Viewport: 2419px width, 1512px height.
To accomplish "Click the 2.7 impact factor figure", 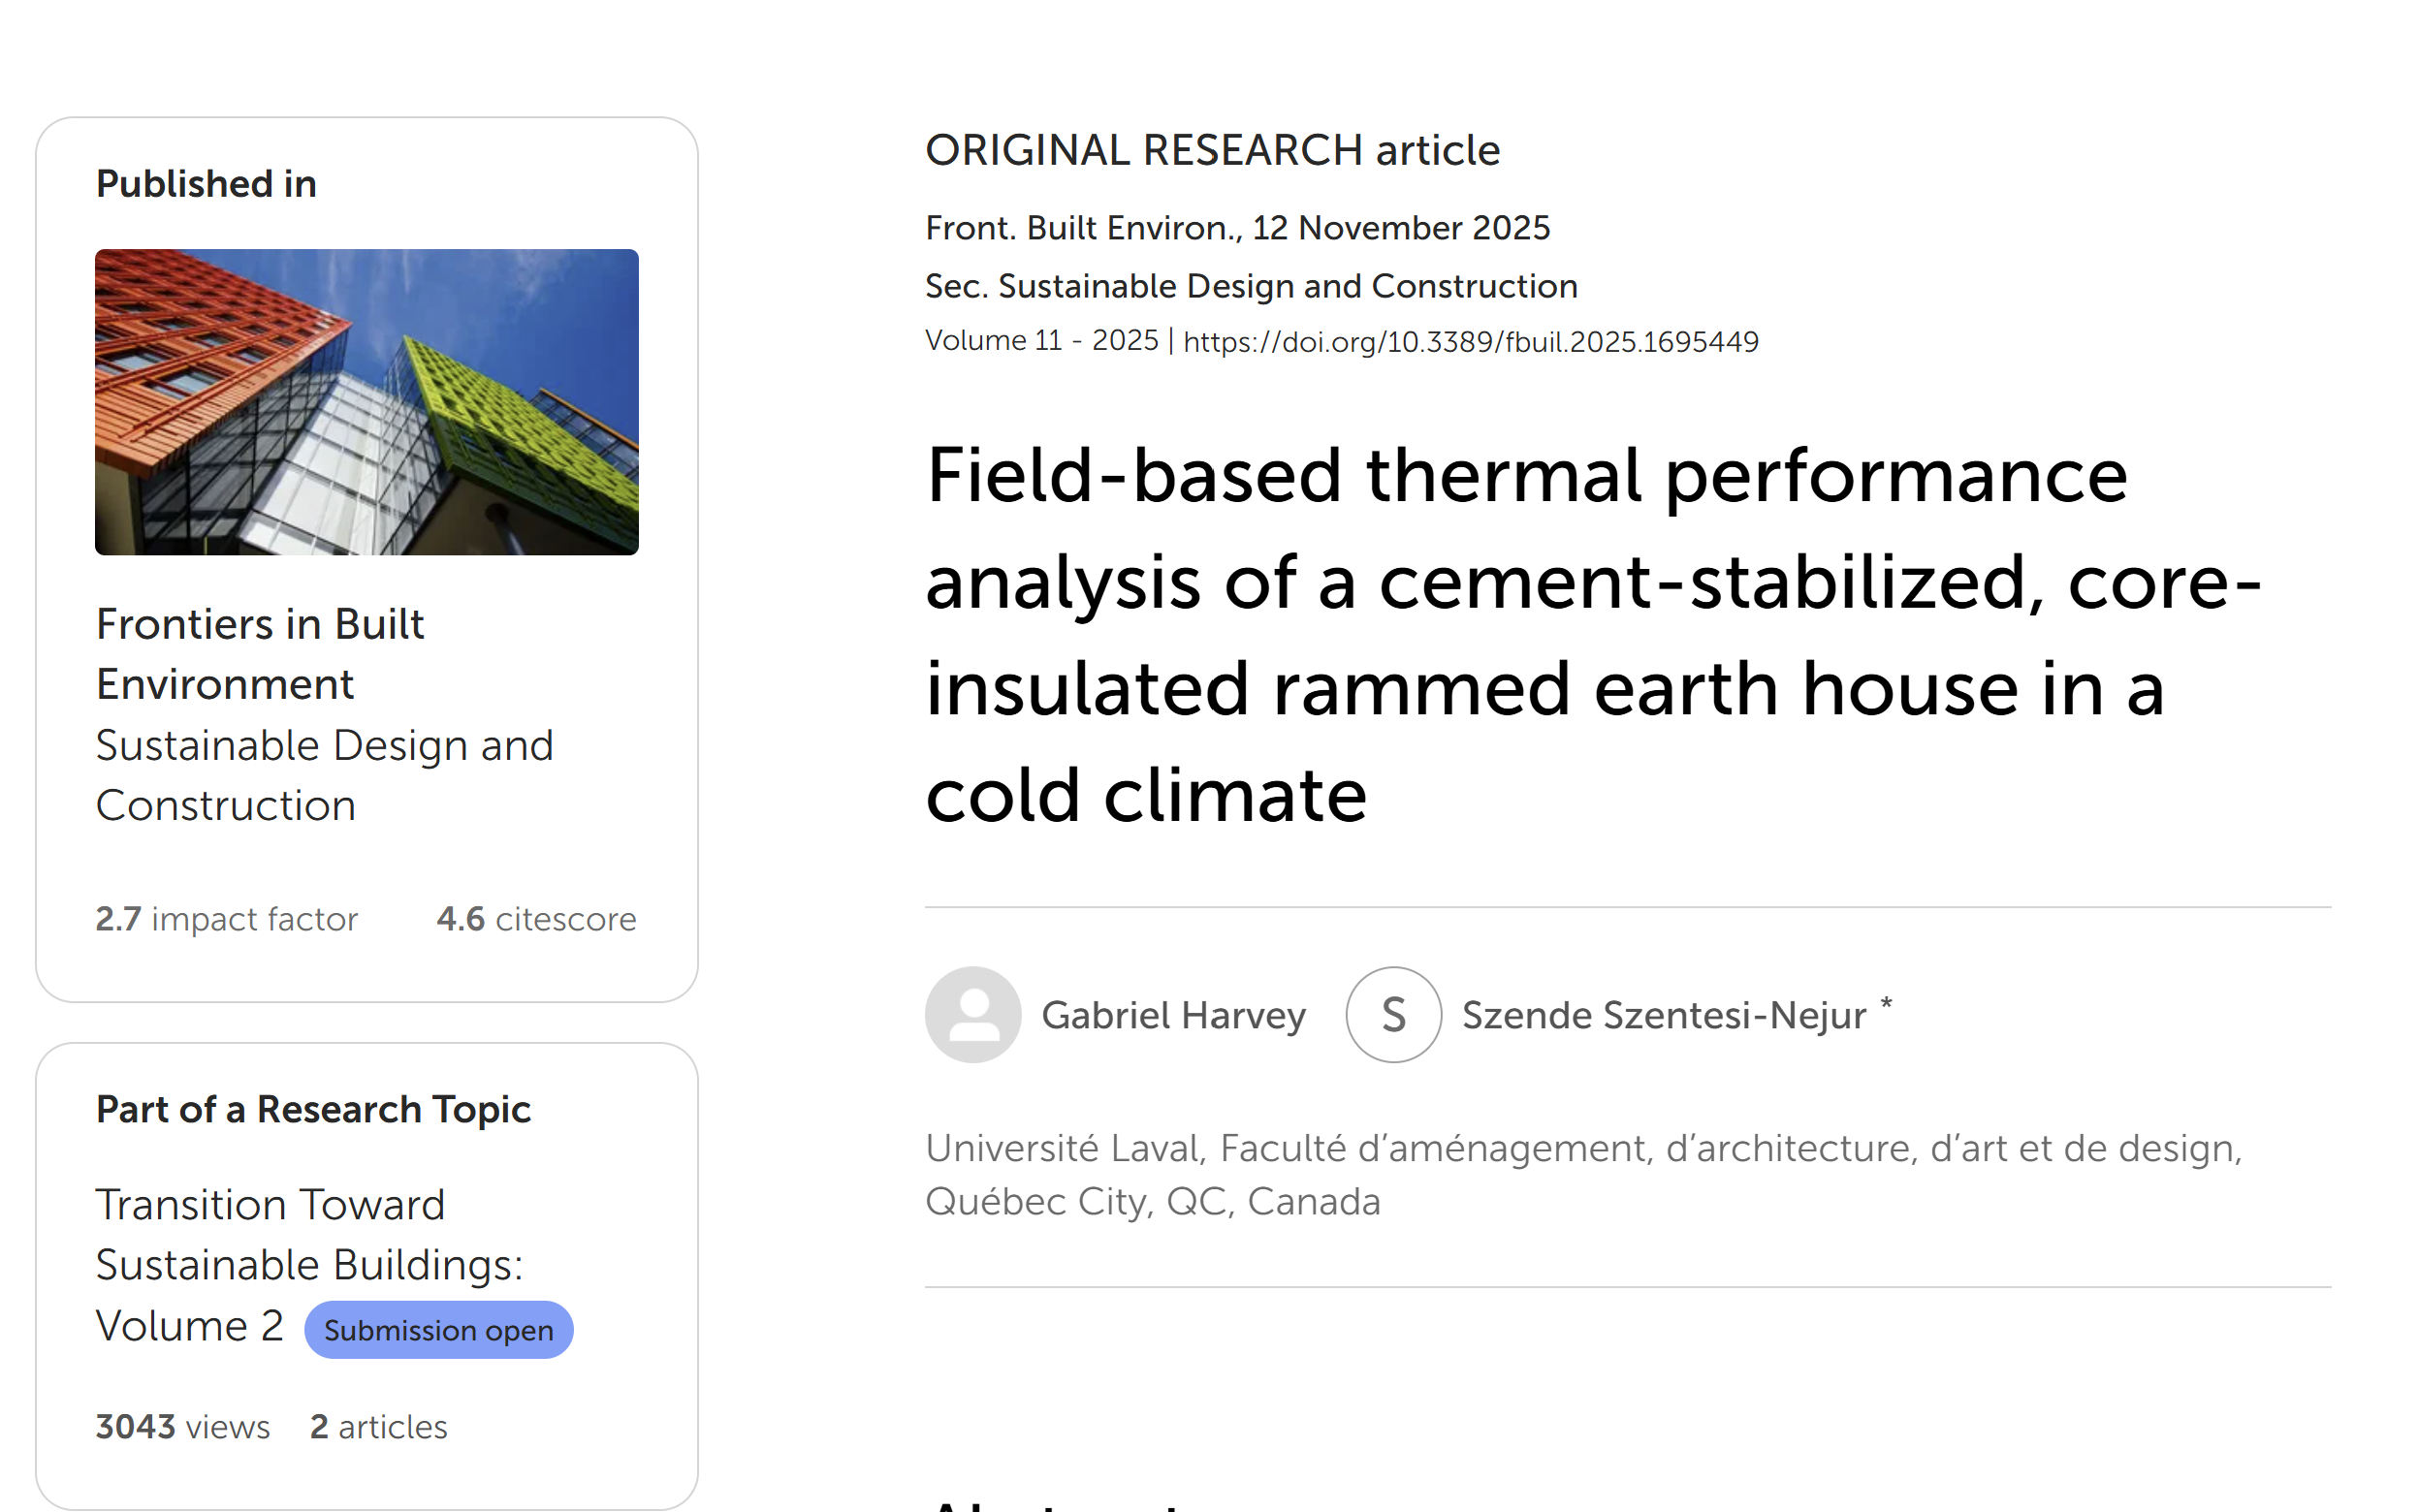I will [227, 918].
